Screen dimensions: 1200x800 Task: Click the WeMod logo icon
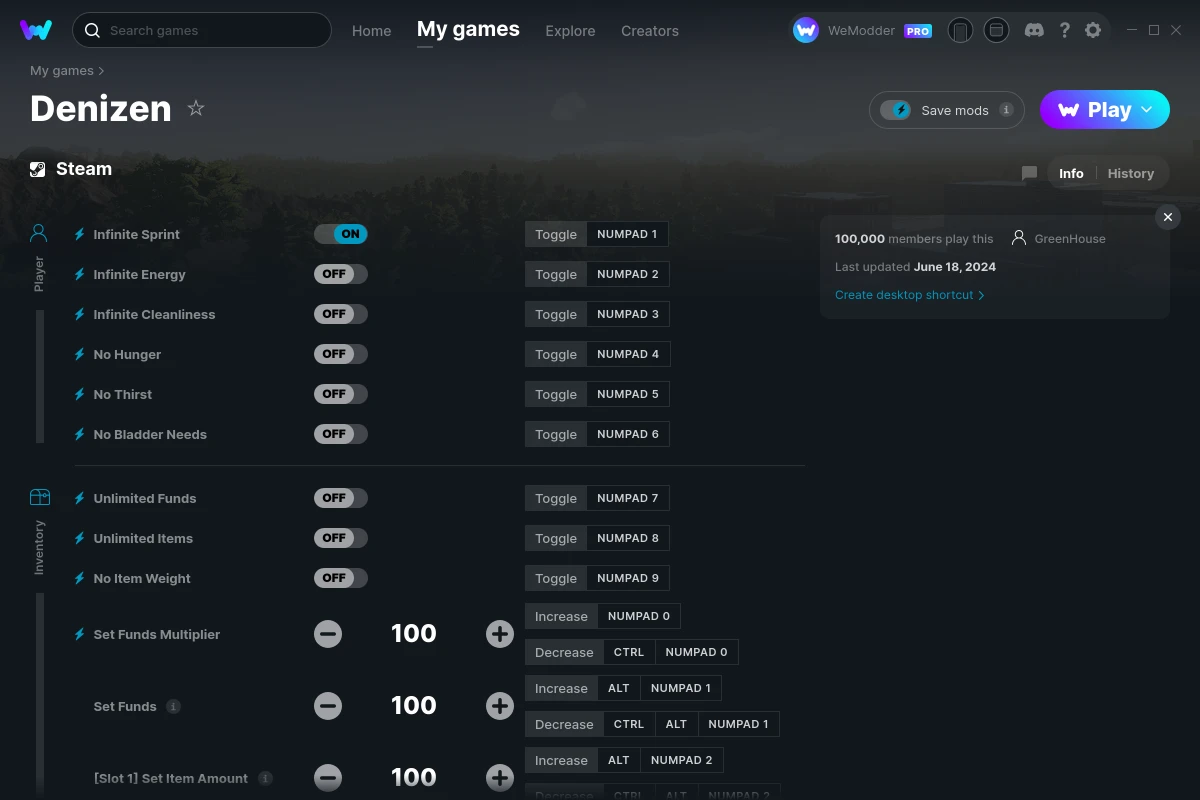(x=37, y=30)
